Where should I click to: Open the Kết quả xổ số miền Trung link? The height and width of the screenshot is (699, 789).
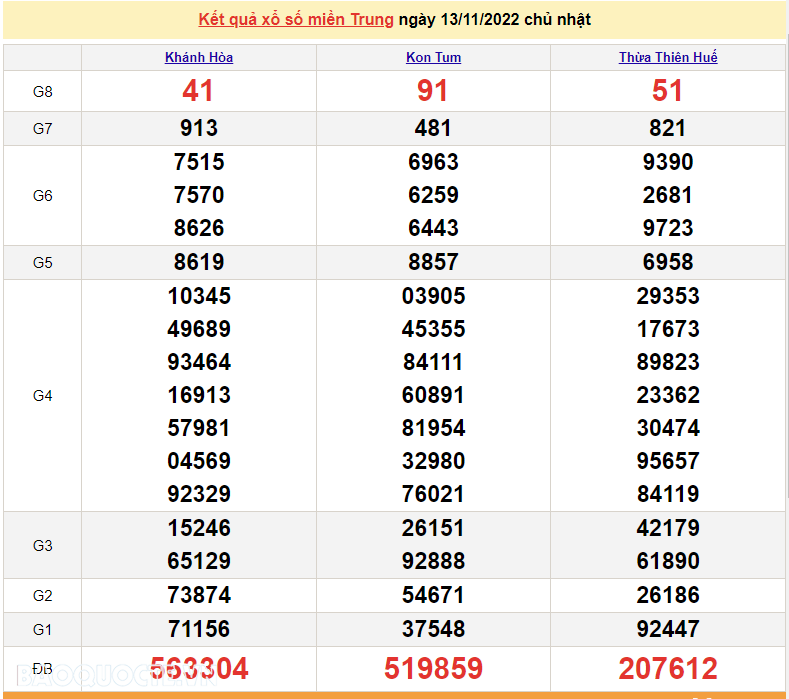coord(296,19)
